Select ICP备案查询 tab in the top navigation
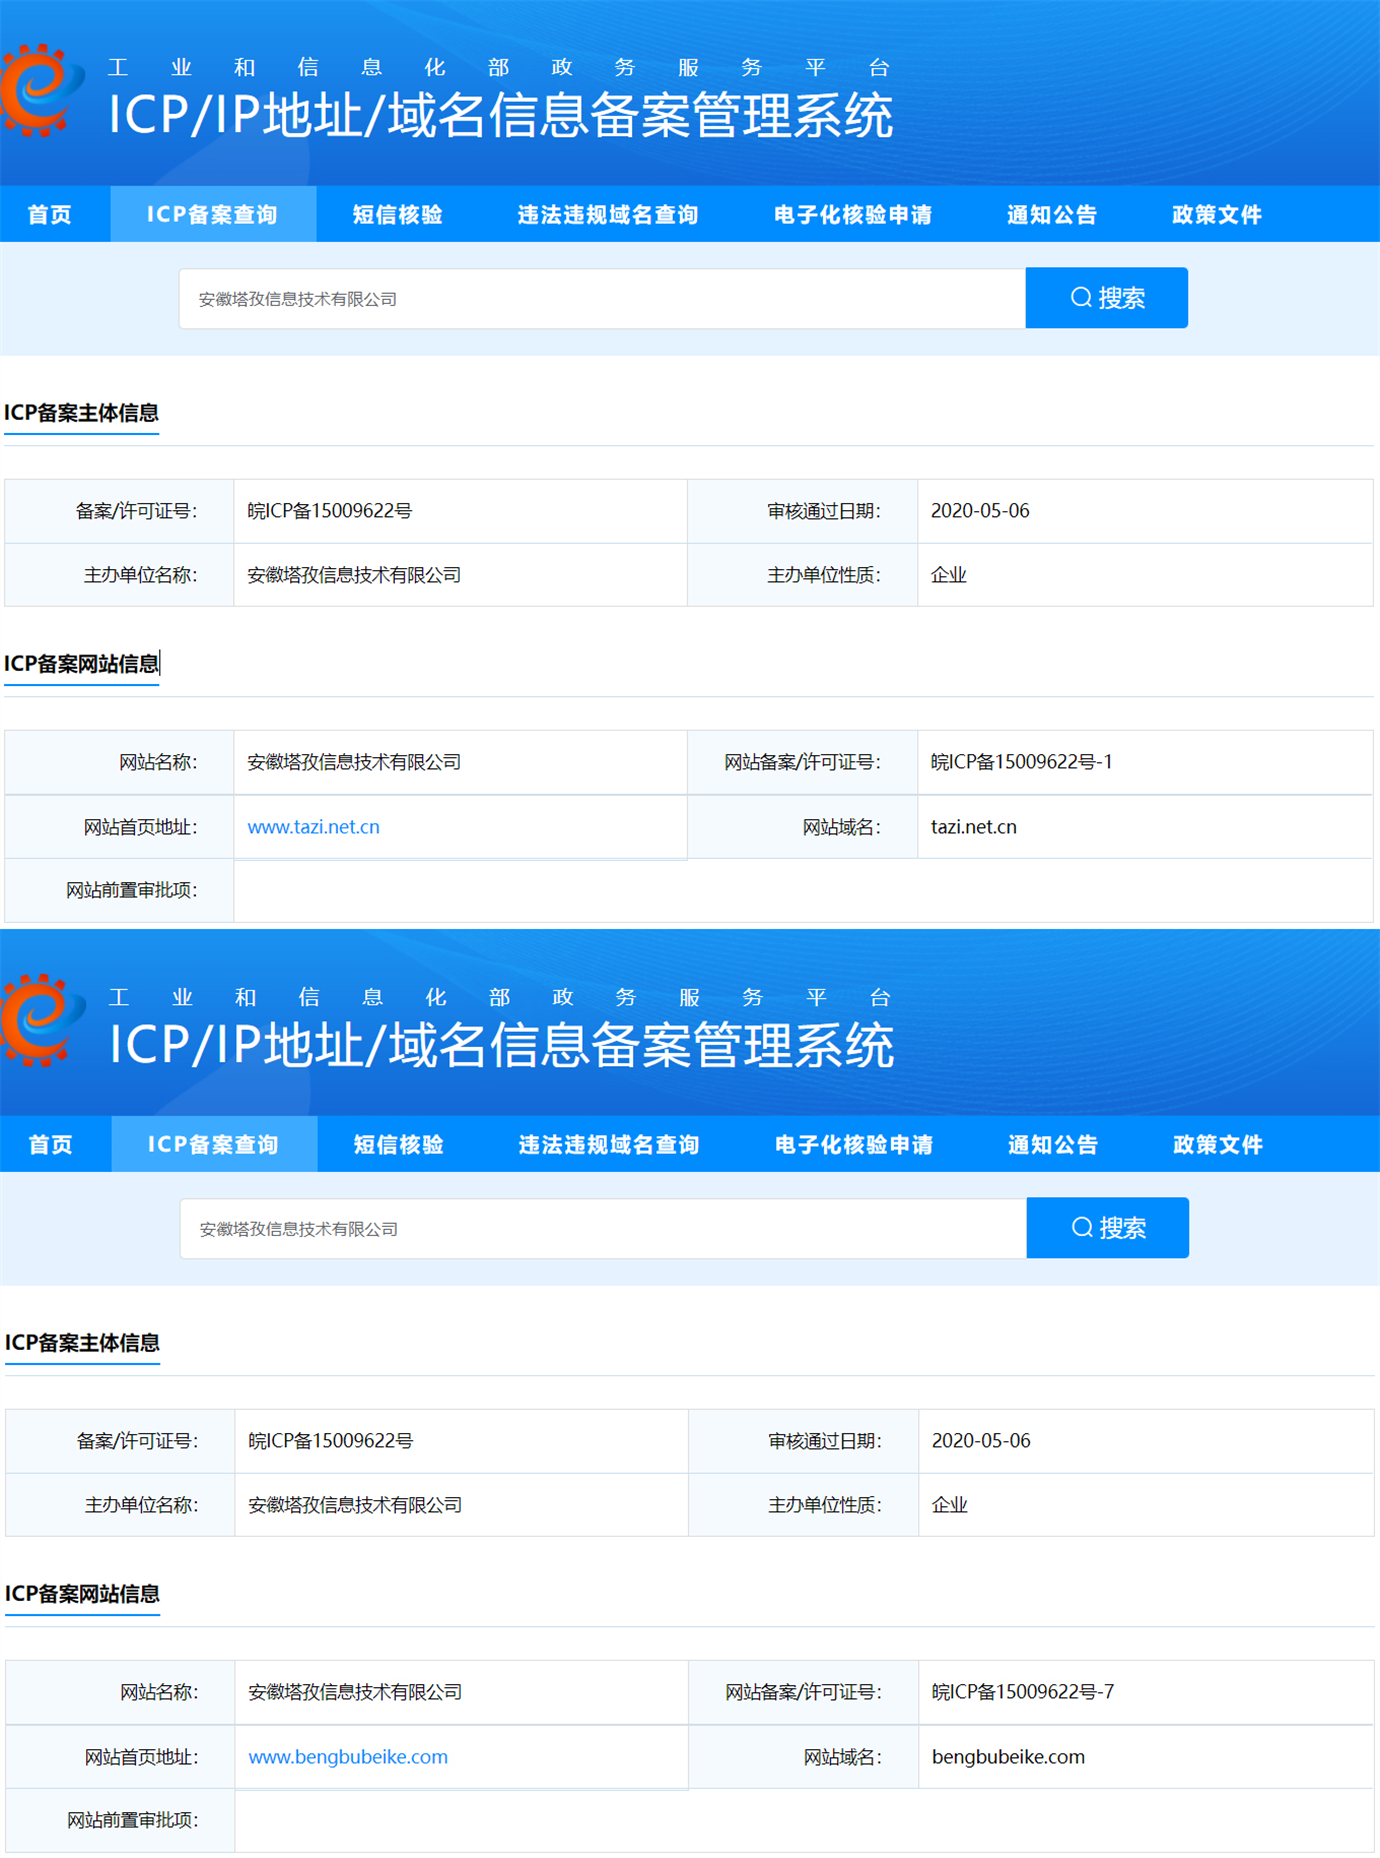Viewport: 1380px width, 1858px height. tap(212, 215)
